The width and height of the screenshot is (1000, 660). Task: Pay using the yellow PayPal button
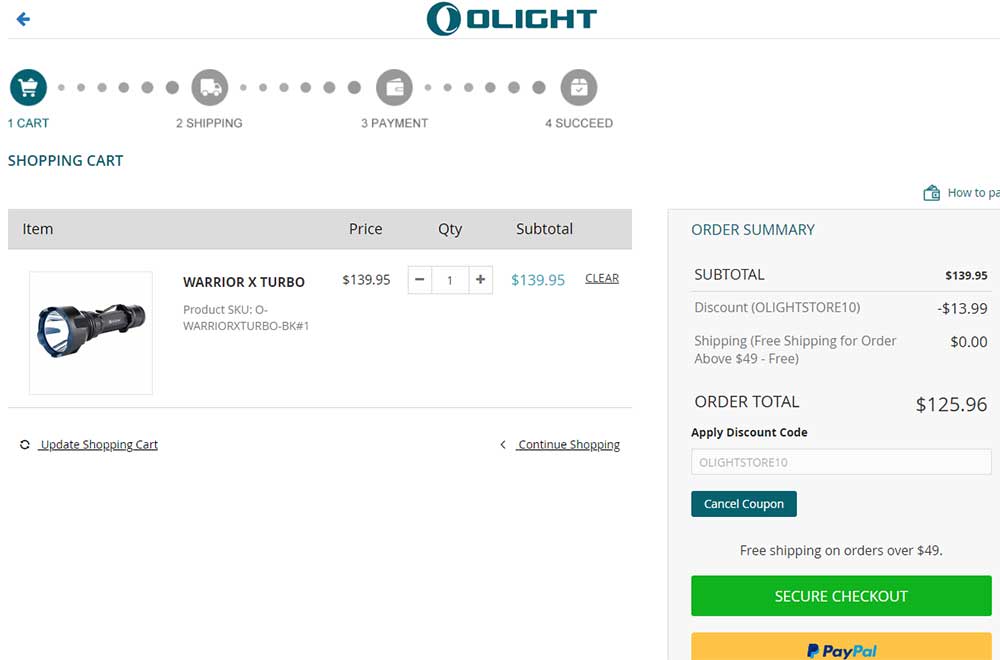[x=841, y=648]
